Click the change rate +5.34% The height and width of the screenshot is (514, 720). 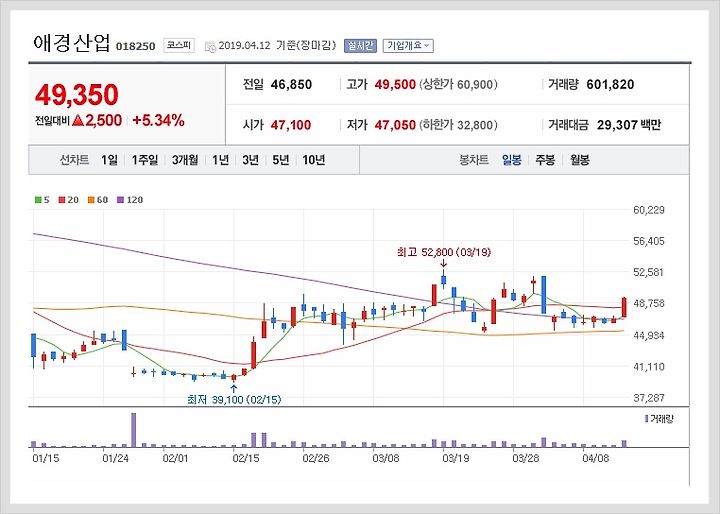pos(158,120)
